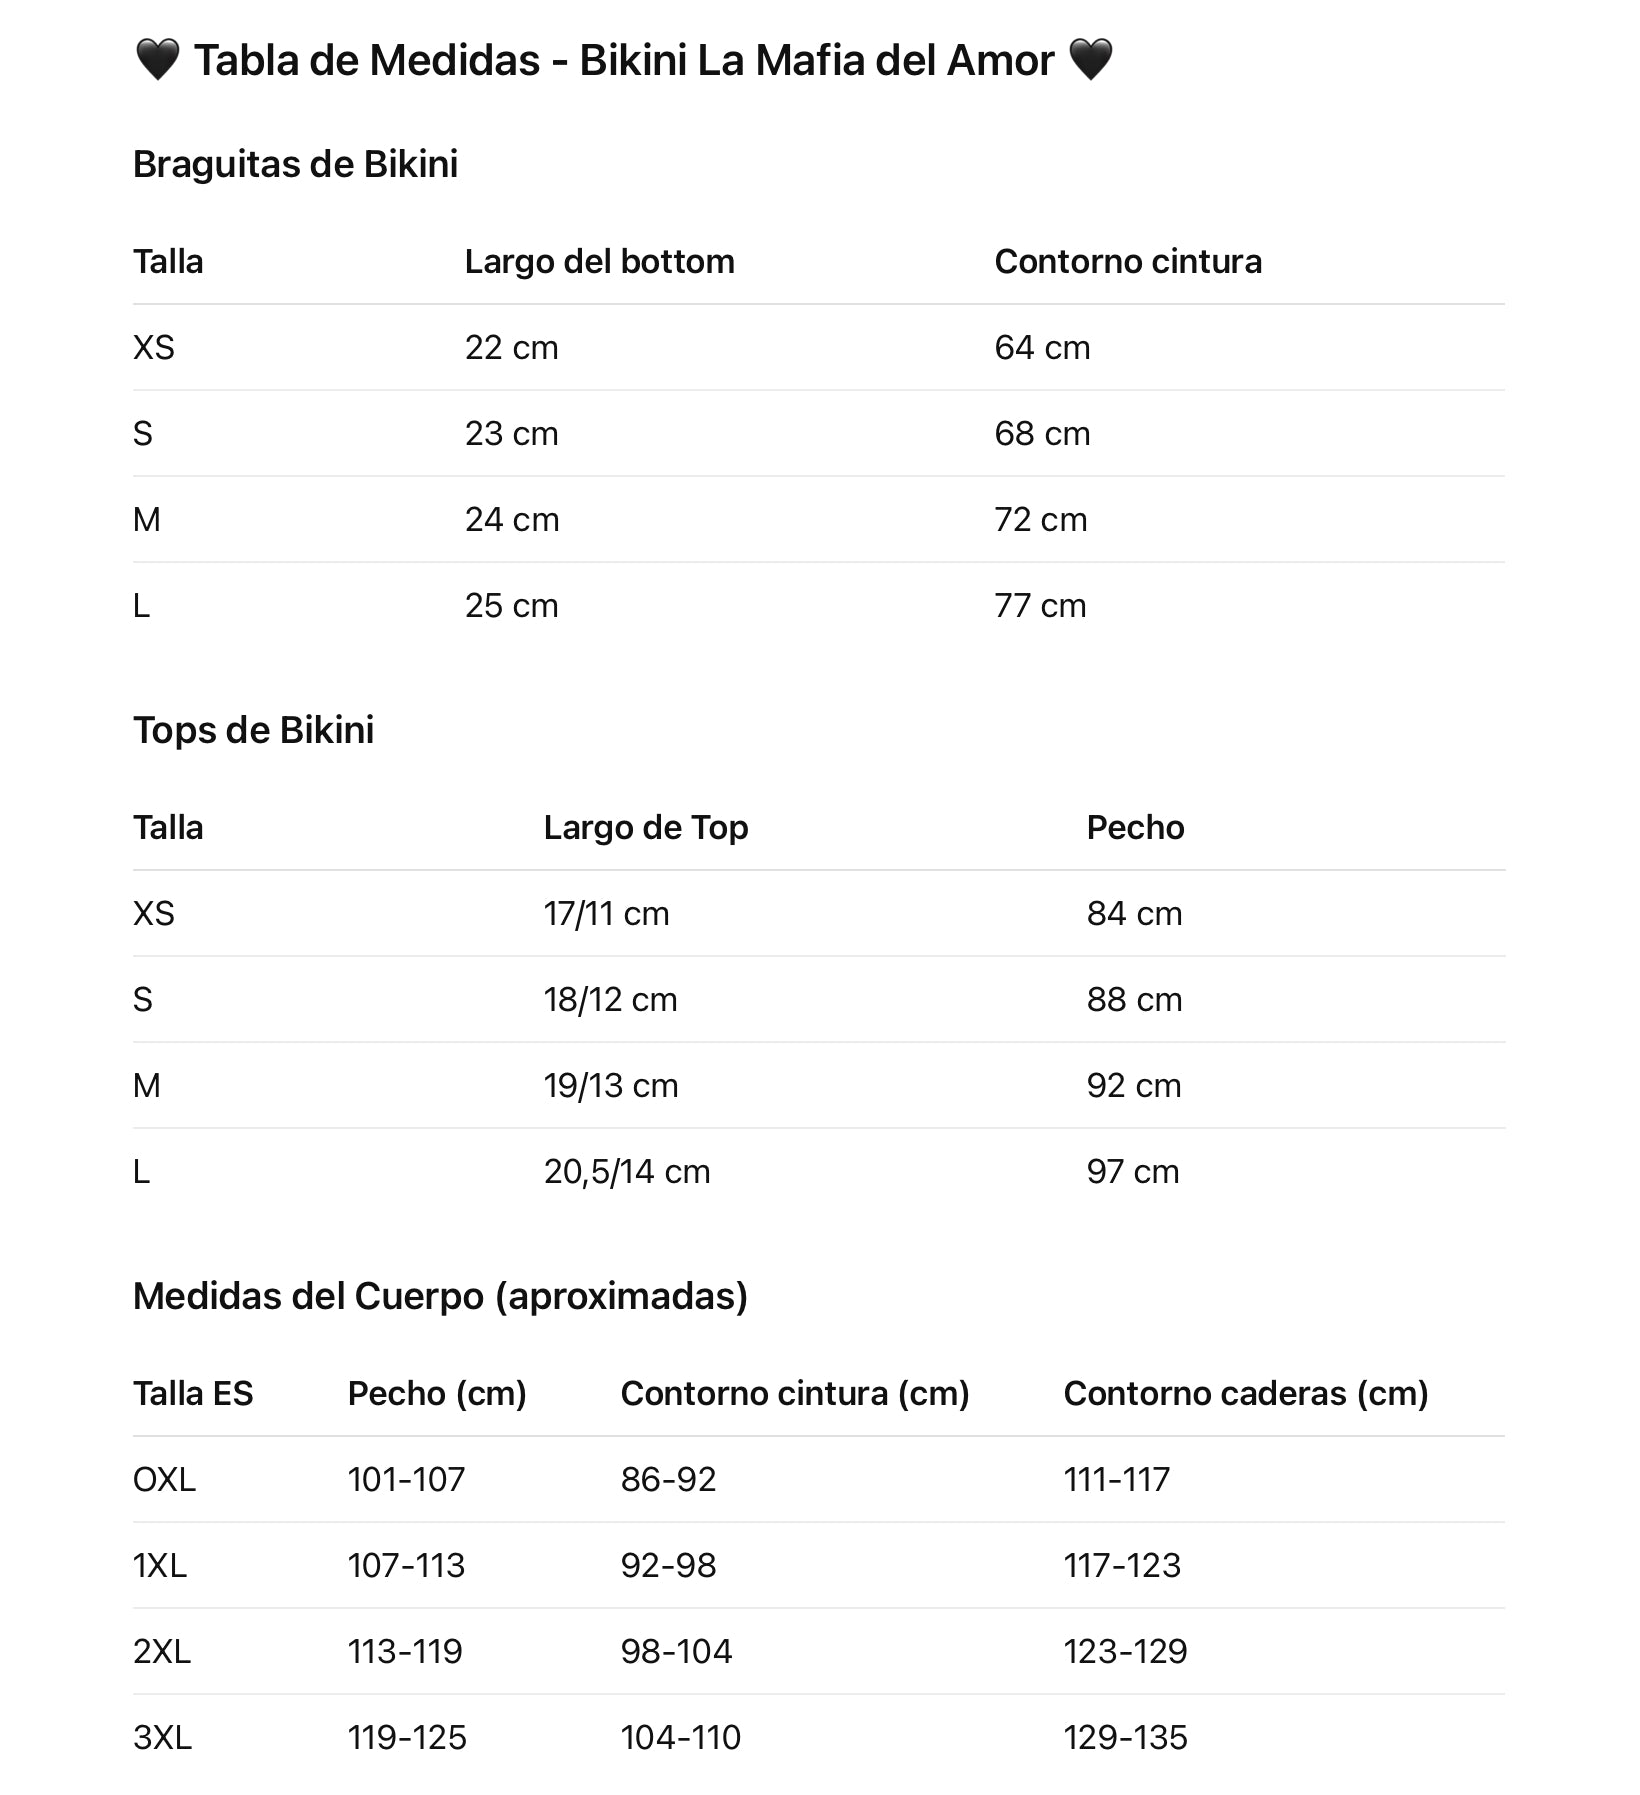Image resolution: width=1640 pixels, height=1795 pixels.
Task: Select the Tops de Bikini heading
Action: pyautogui.click(x=253, y=730)
